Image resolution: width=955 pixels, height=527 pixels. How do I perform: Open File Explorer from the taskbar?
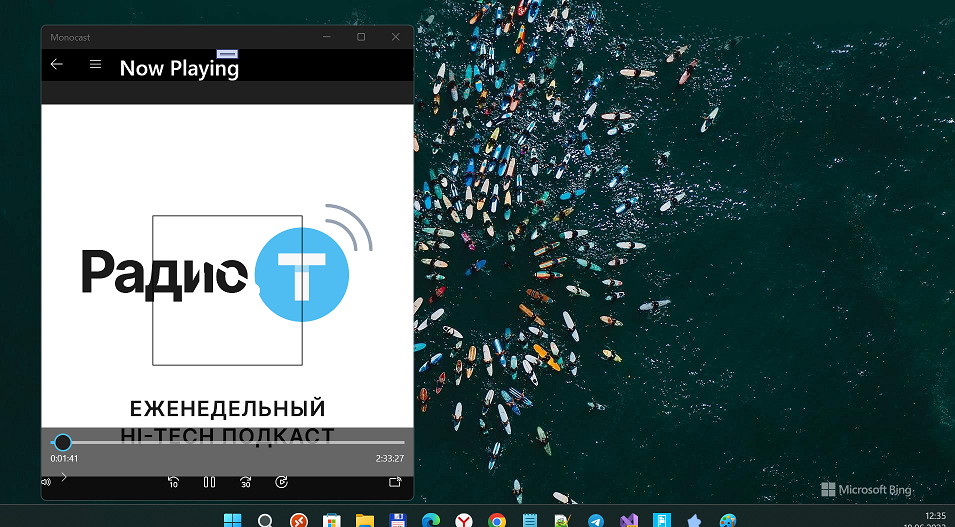point(365,521)
